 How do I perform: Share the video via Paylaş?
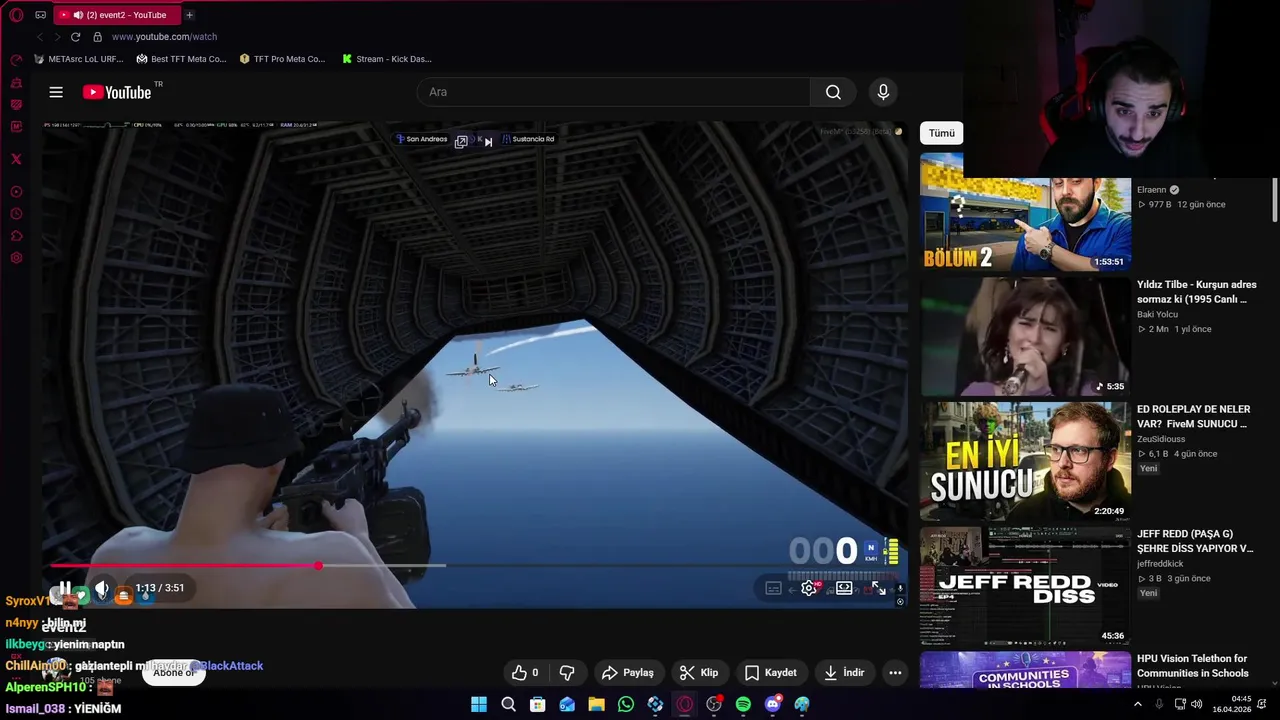coord(628,673)
